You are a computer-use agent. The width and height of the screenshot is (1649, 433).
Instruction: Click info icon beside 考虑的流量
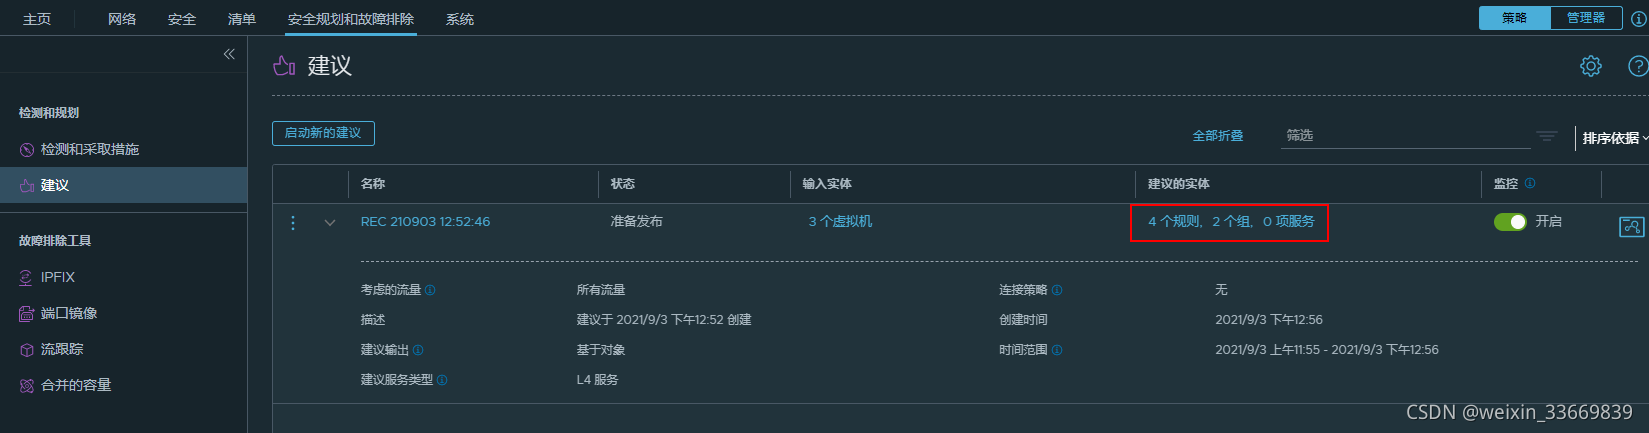tap(430, 290)
